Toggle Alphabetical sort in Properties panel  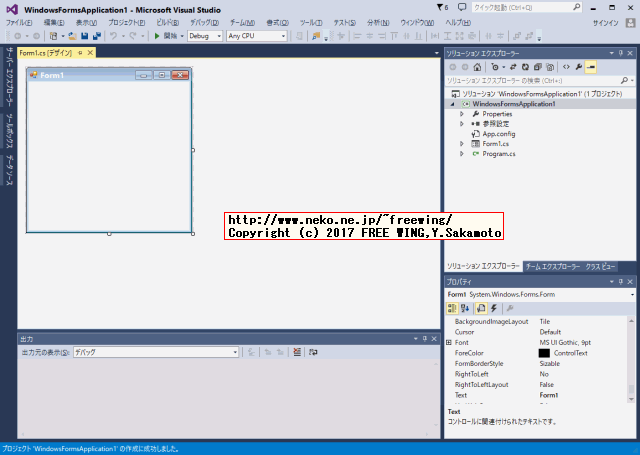465,308
